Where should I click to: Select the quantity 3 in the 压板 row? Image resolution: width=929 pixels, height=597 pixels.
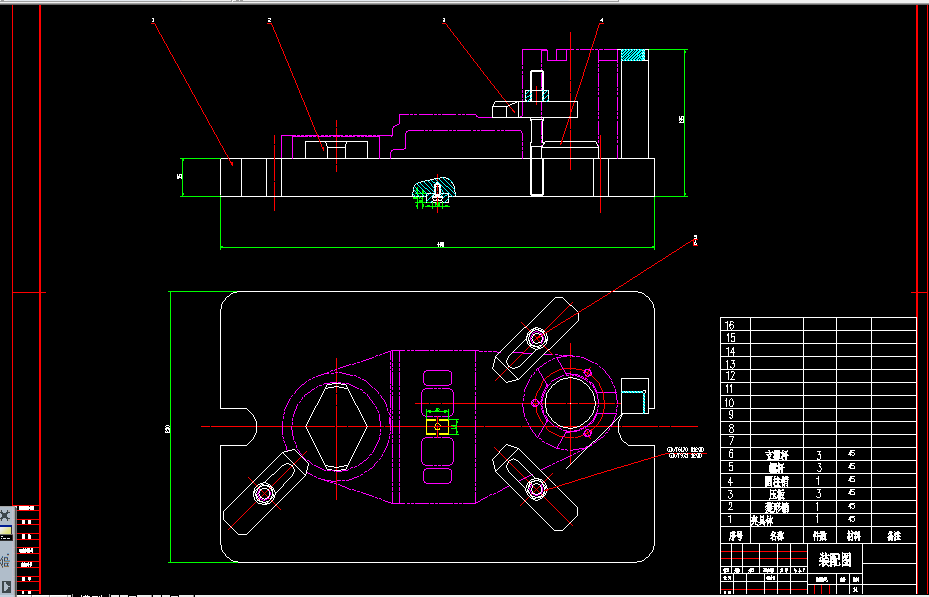point(819,494)
